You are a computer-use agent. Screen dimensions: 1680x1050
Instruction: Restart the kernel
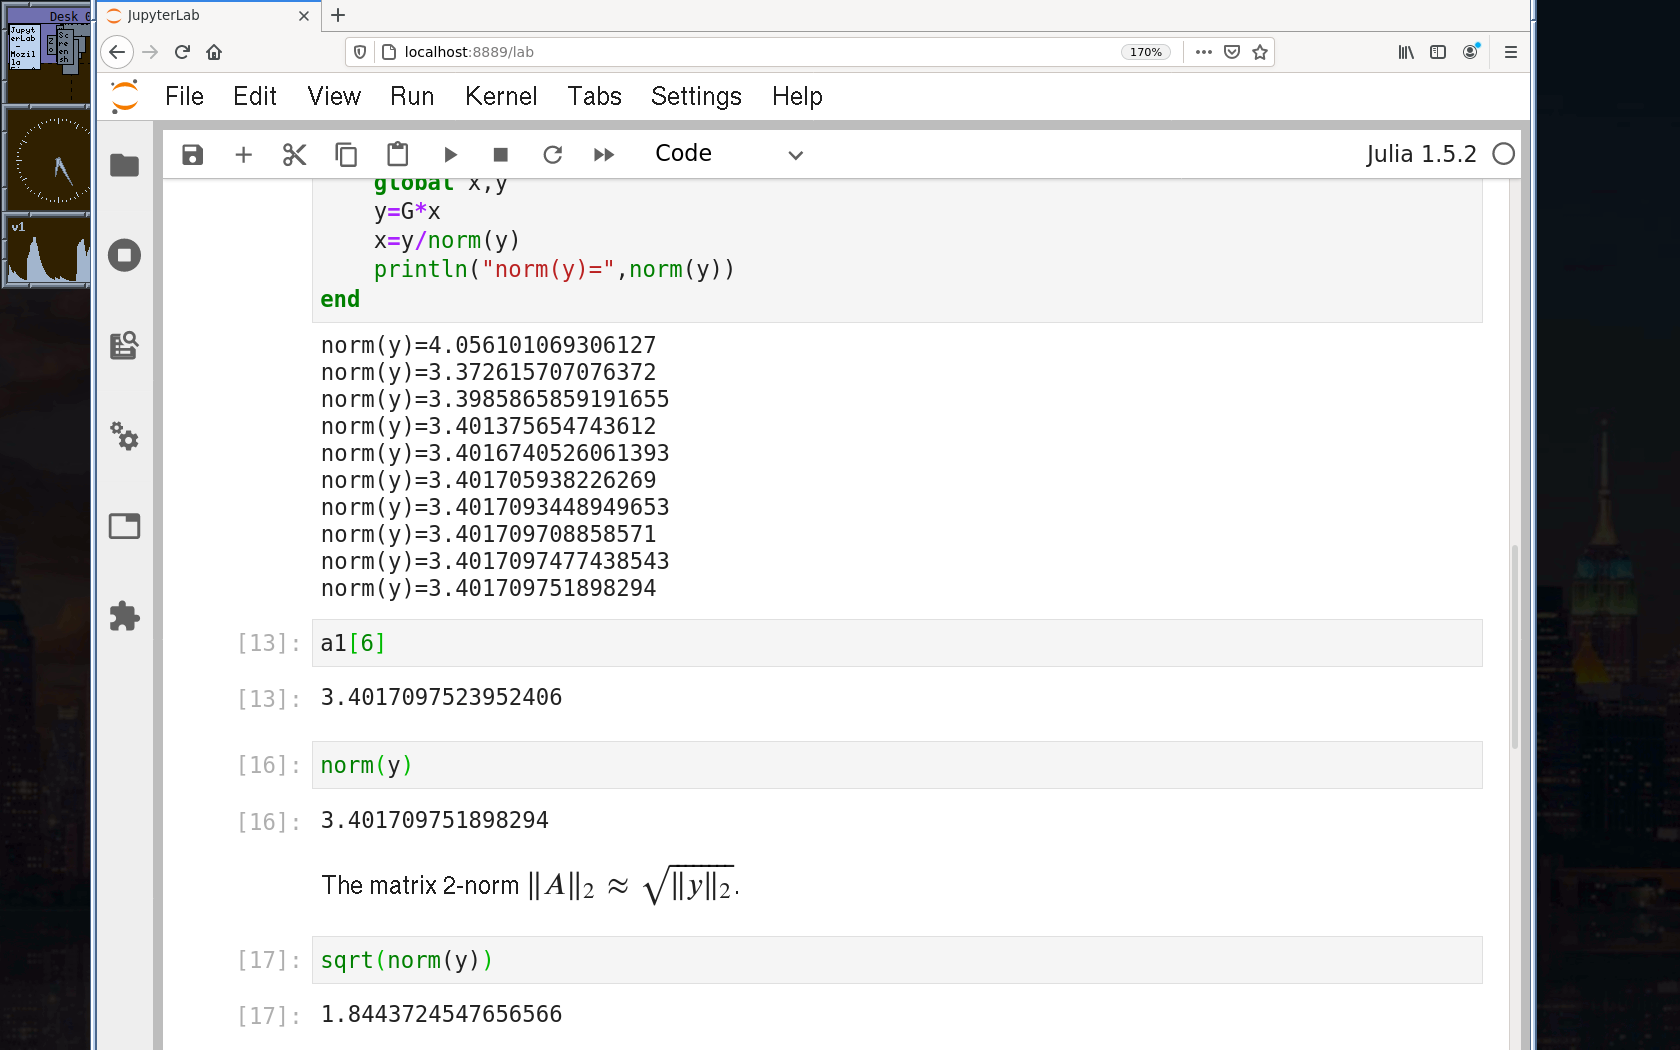click(x=552, y=154)
